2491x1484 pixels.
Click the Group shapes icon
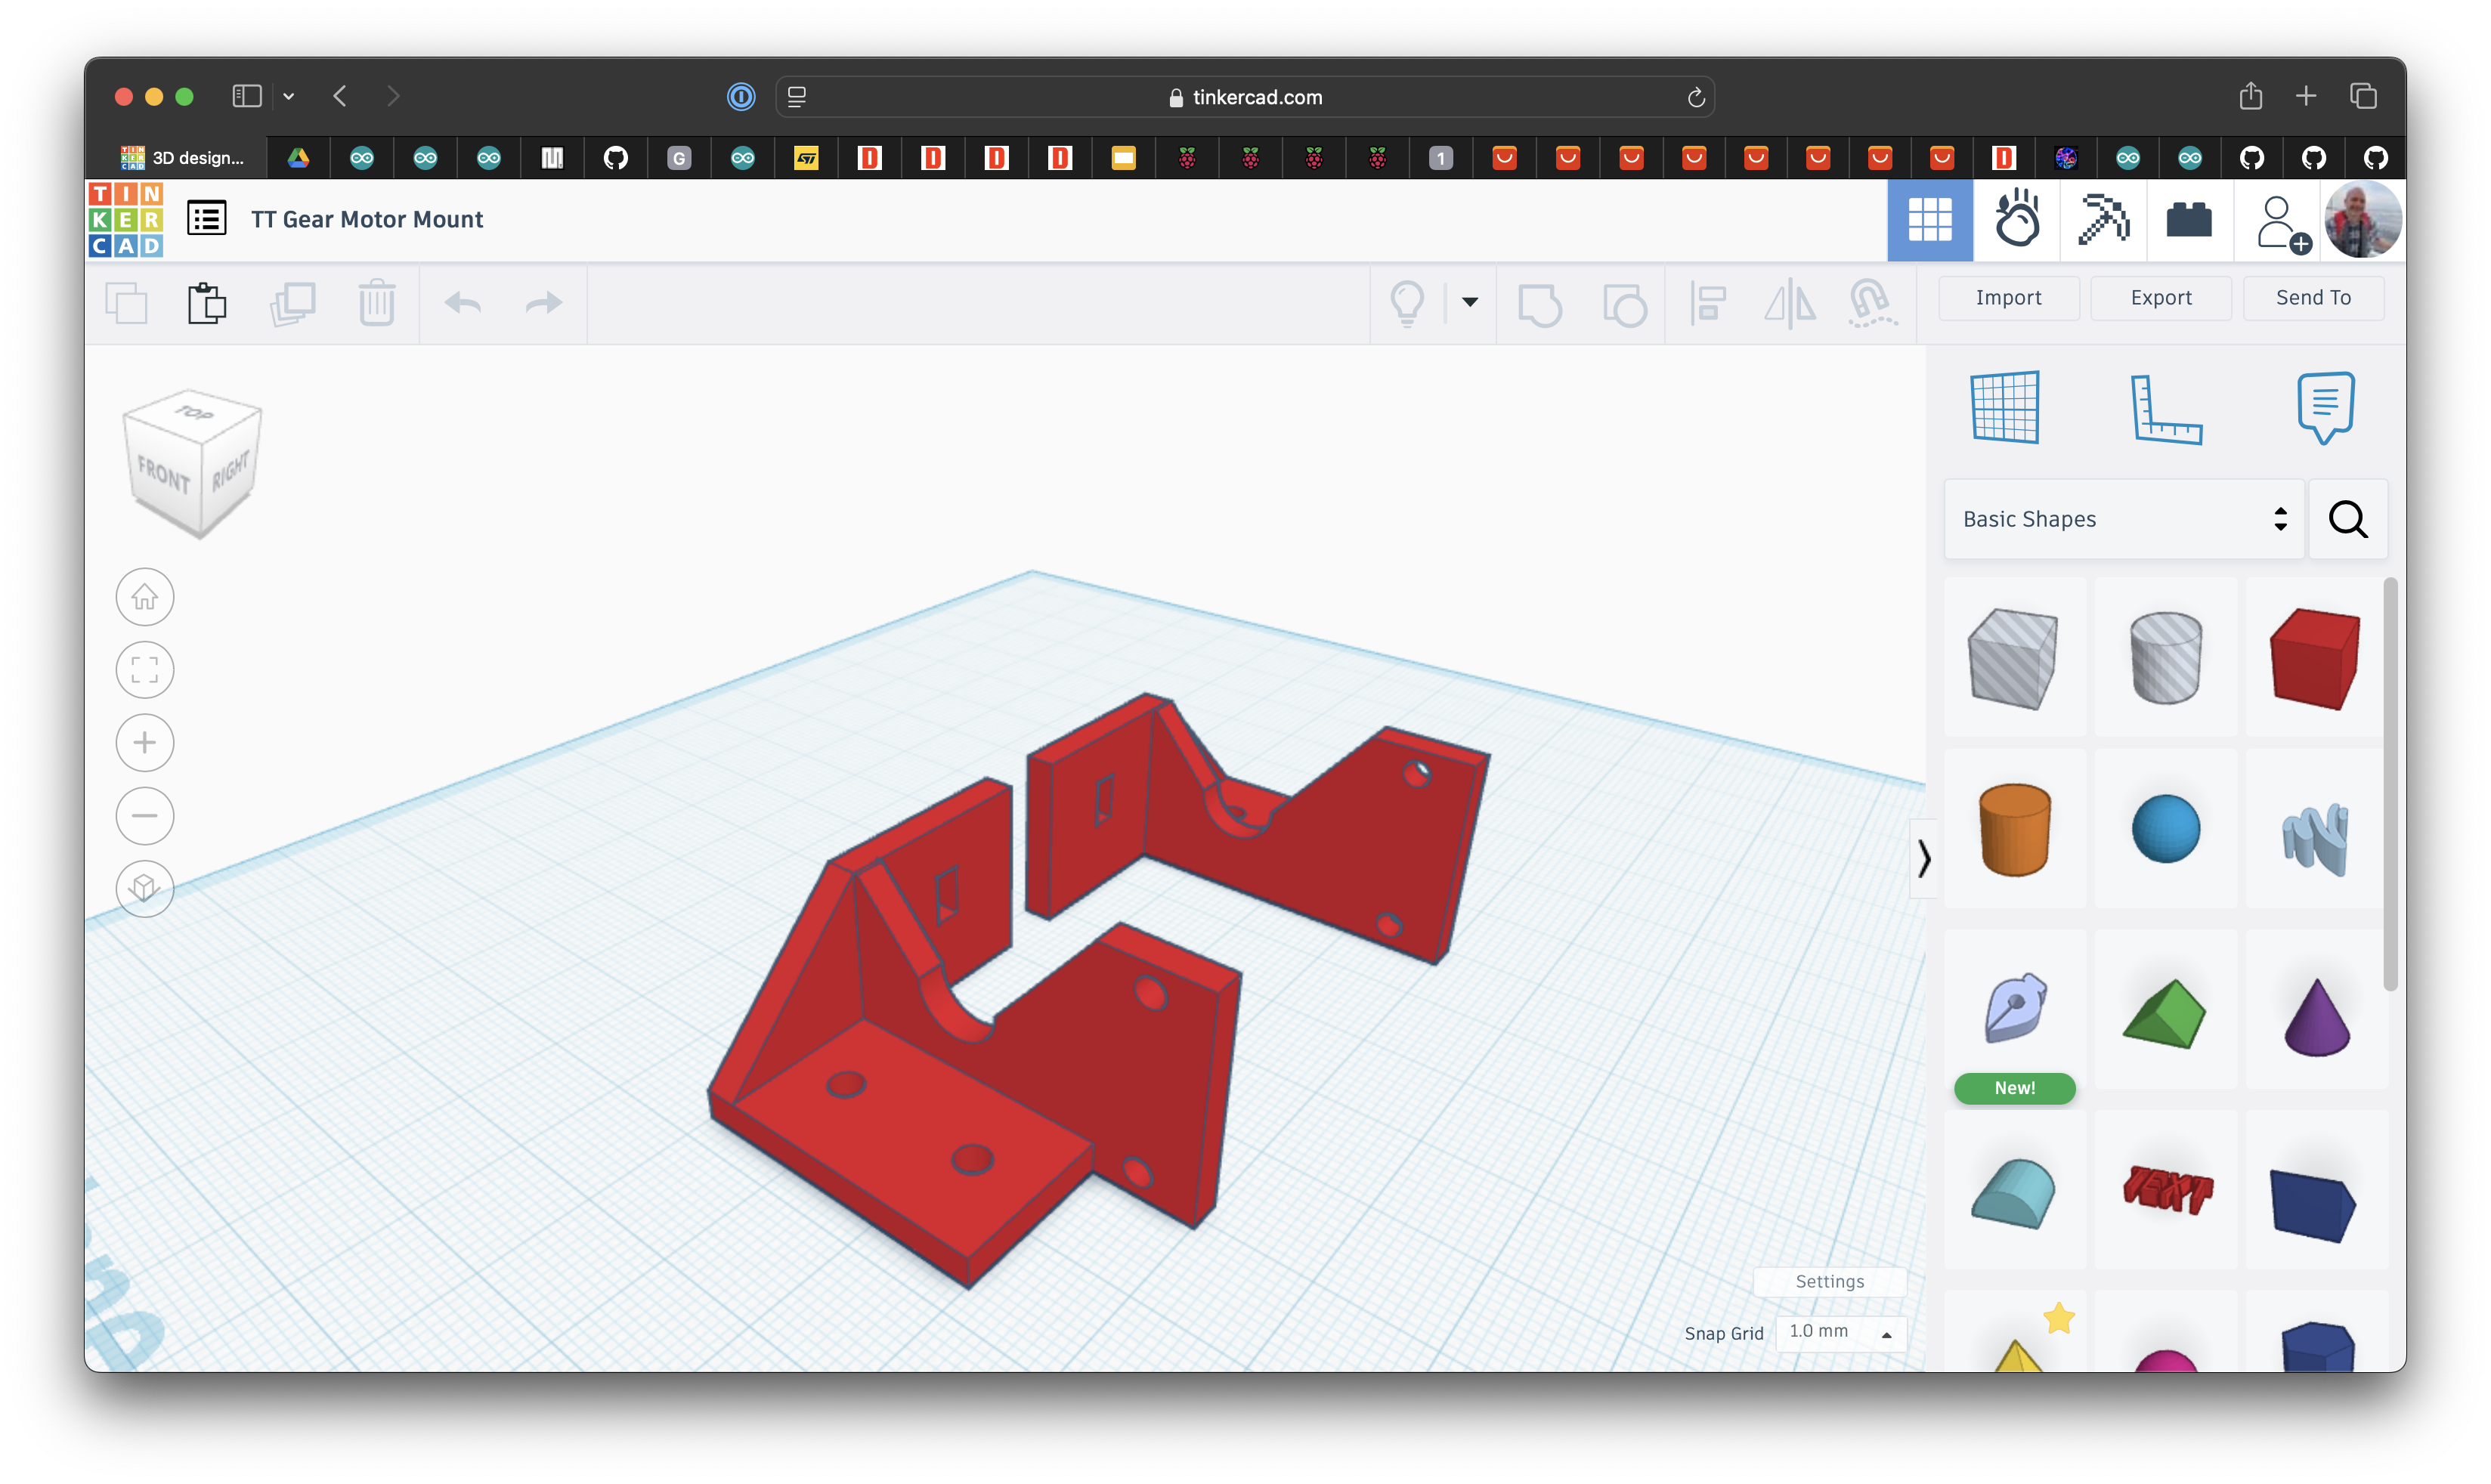tap(1540, 304)
